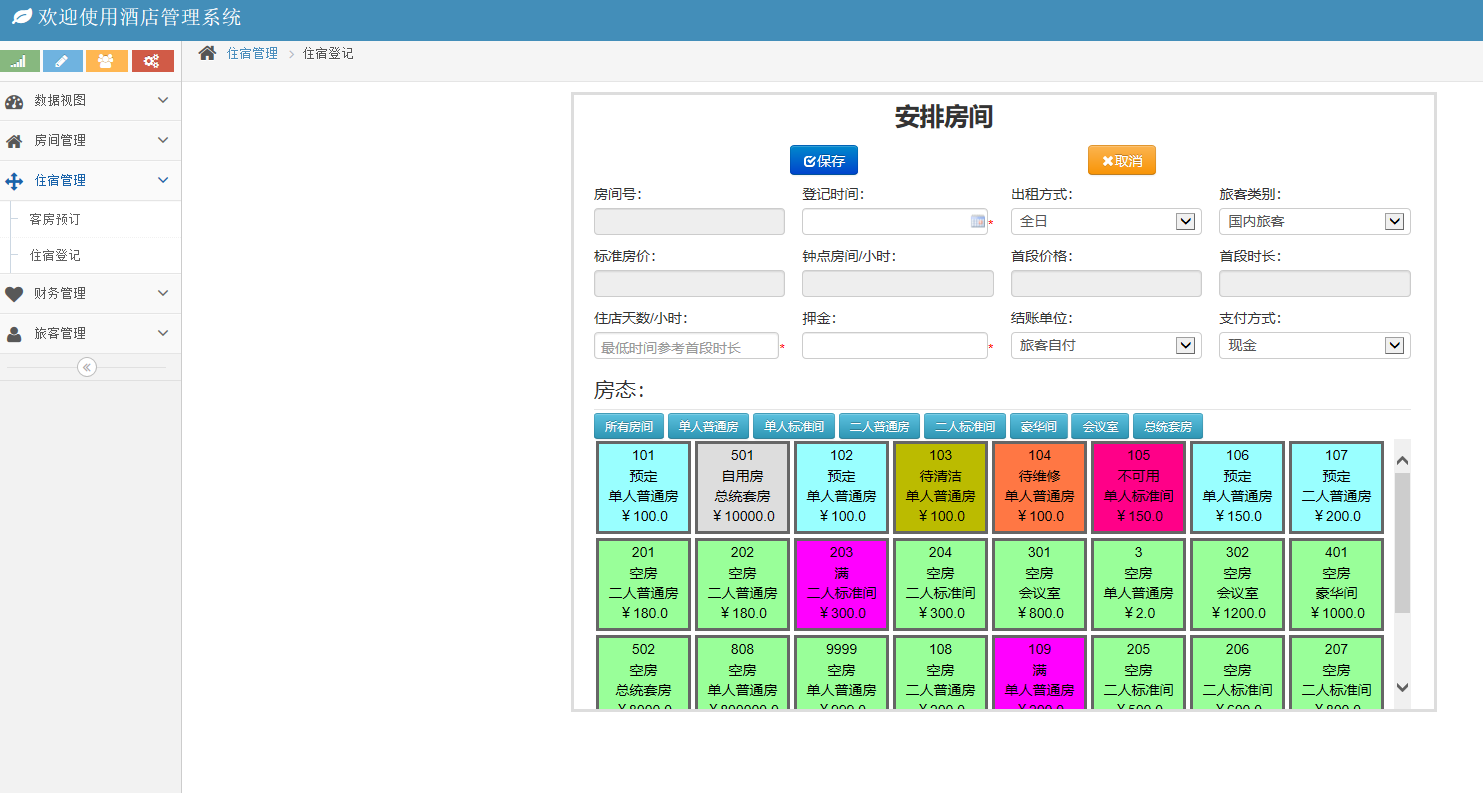Filter by 二人普通房
This screenshot has height=793, width=1483.
pos(879,426)
